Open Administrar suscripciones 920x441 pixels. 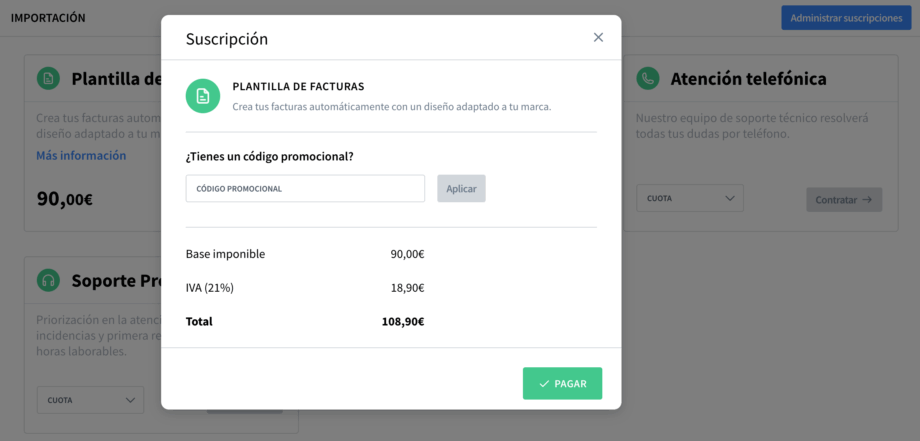(x=846, y=18)
